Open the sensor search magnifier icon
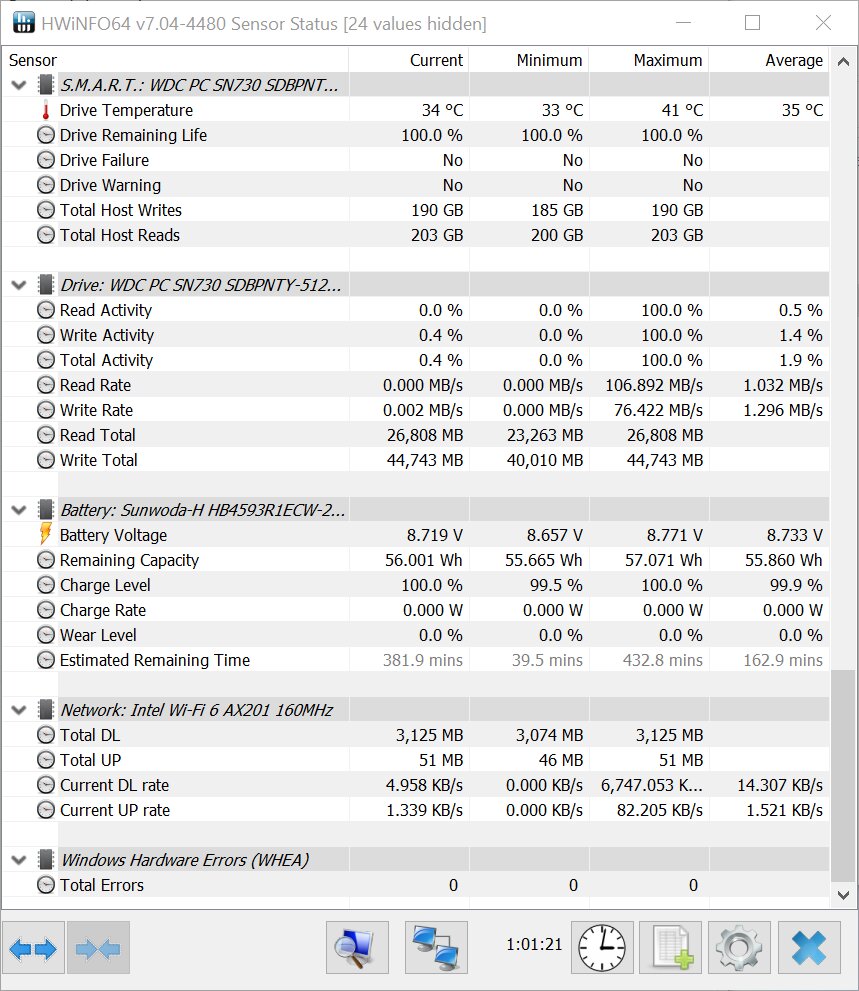This screenshot has width=859, height=991. (x=357, y=948)
